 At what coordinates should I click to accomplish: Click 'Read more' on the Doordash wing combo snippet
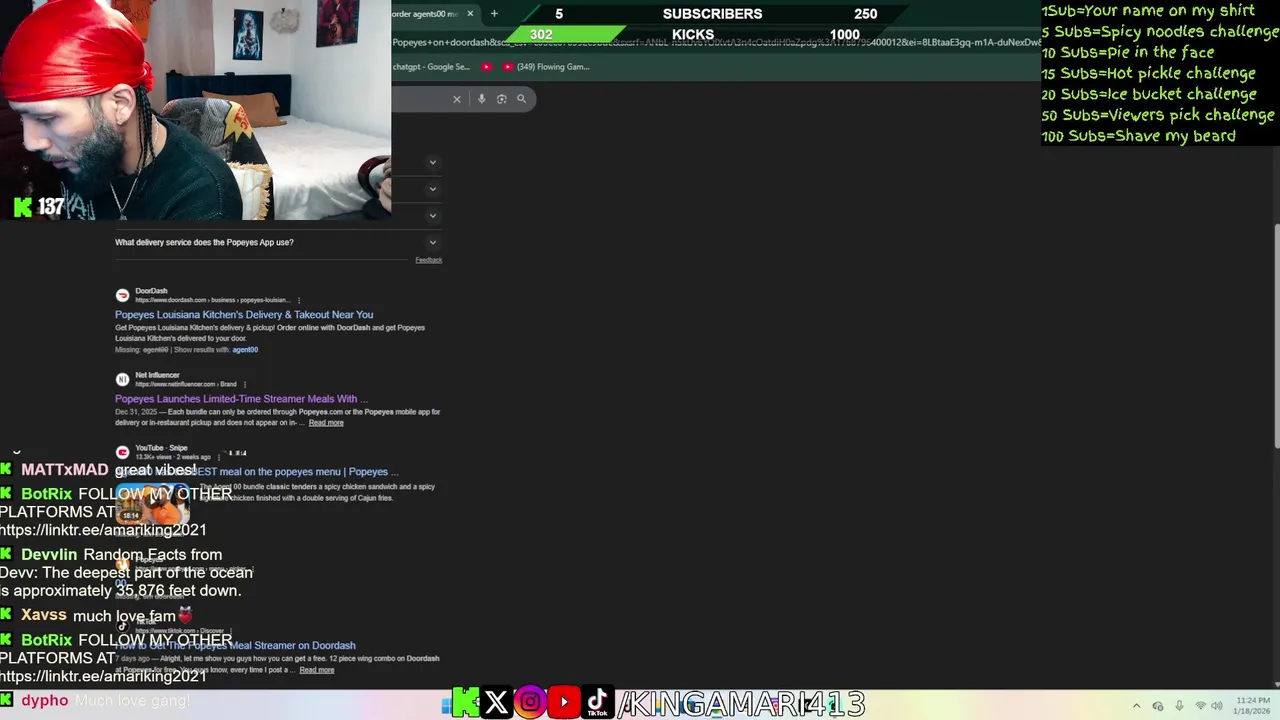[x=316, y=670]
